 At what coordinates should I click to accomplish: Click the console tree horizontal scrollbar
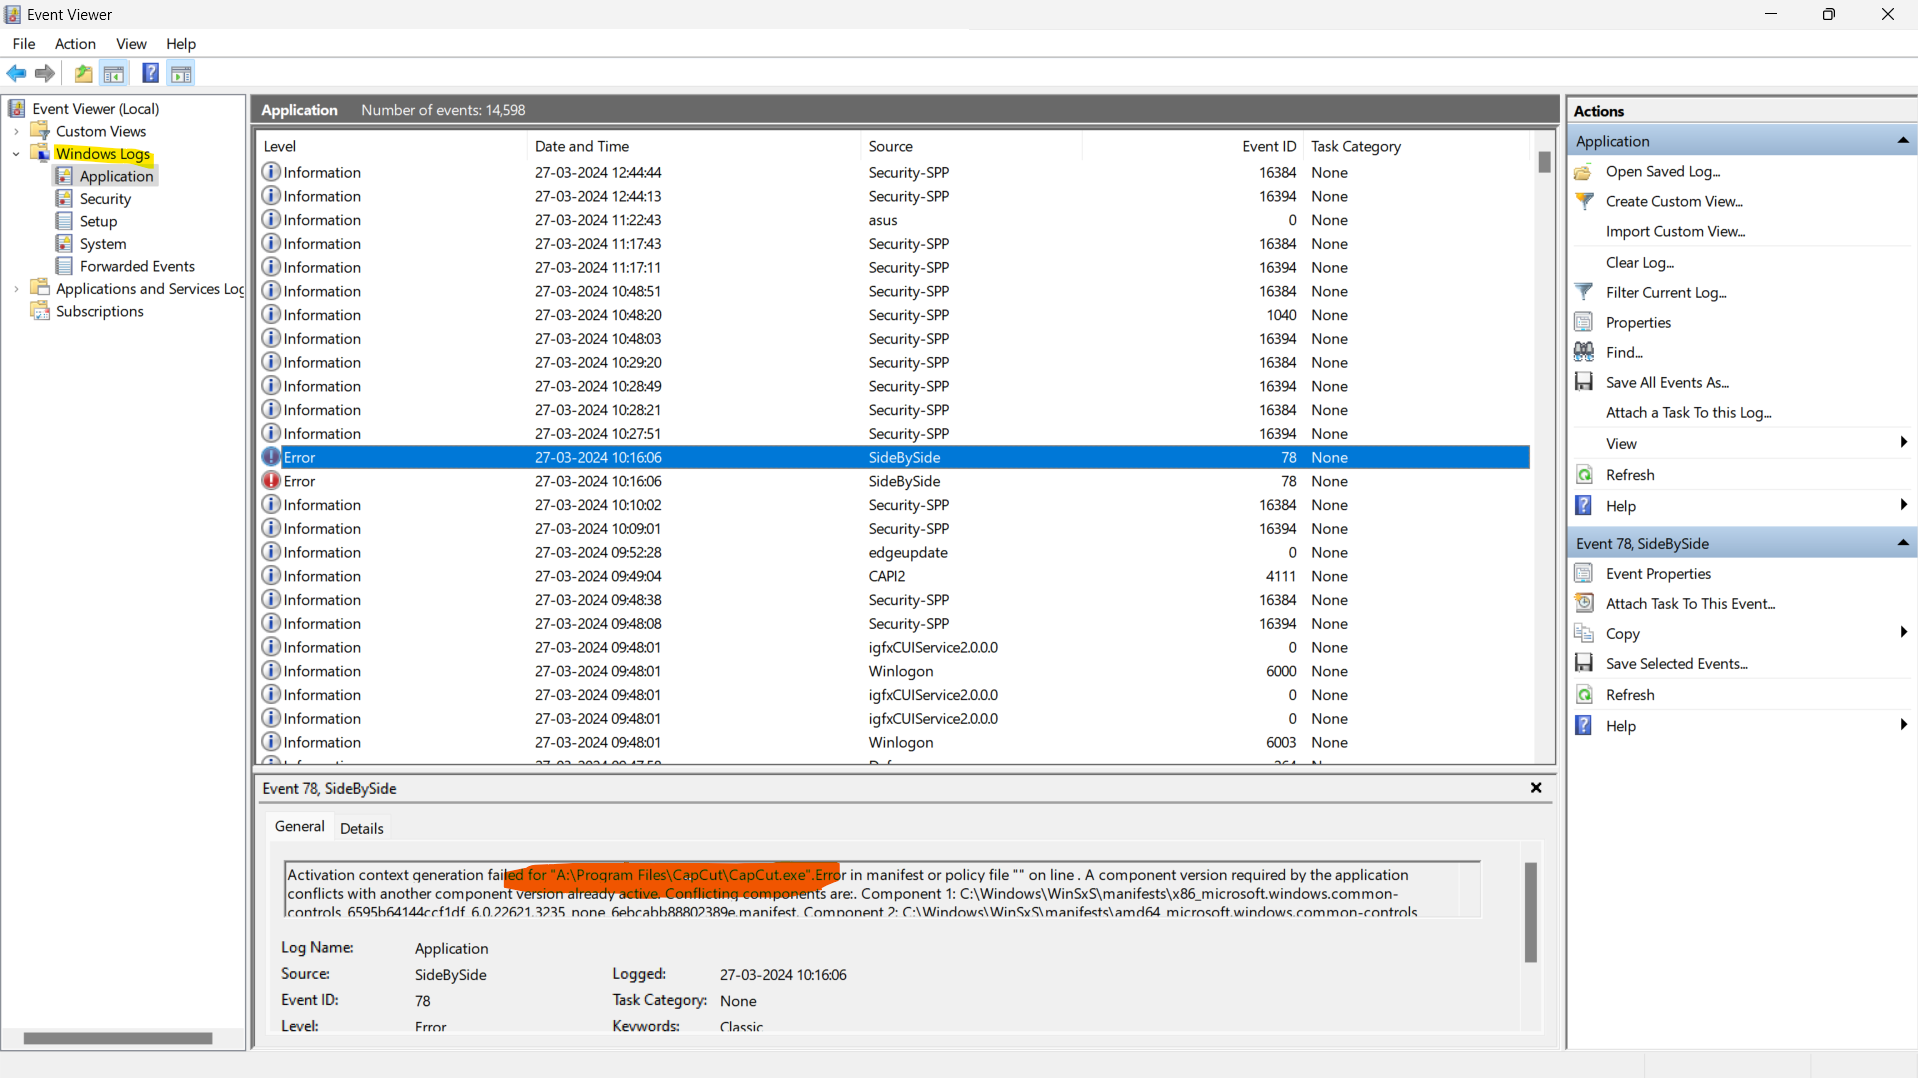coord(118,1038)
